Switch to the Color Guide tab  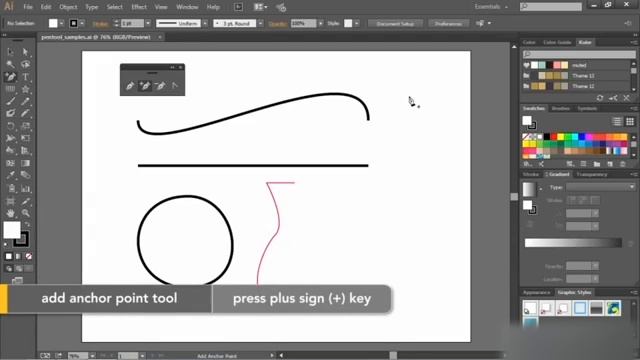point(557,42)
